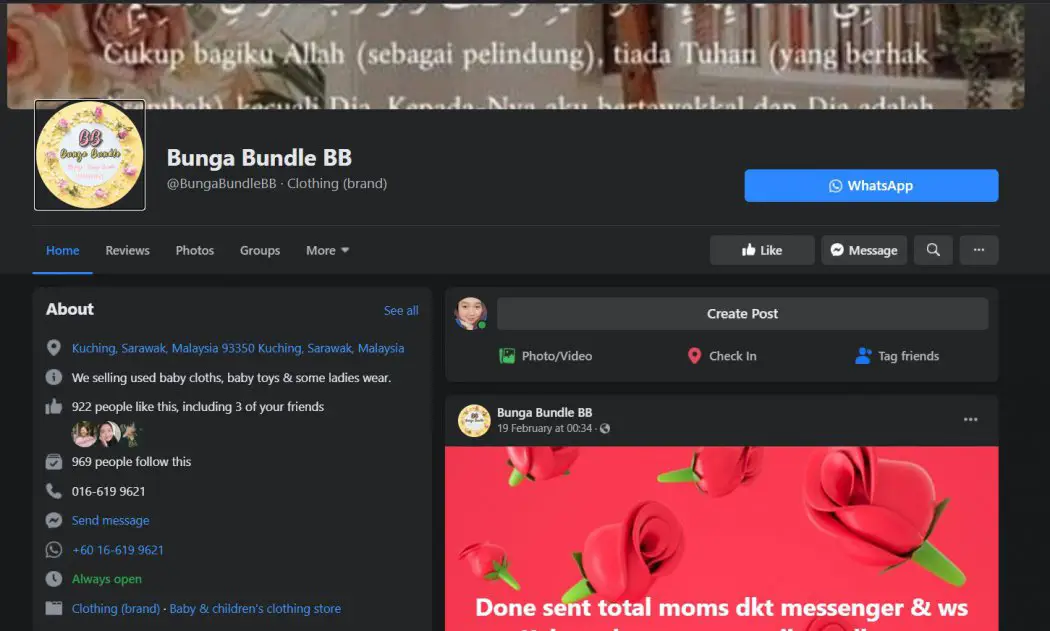Viewport: 1050px width, 631px height.
Task: Click the Always open hours text
Action: 106,579
